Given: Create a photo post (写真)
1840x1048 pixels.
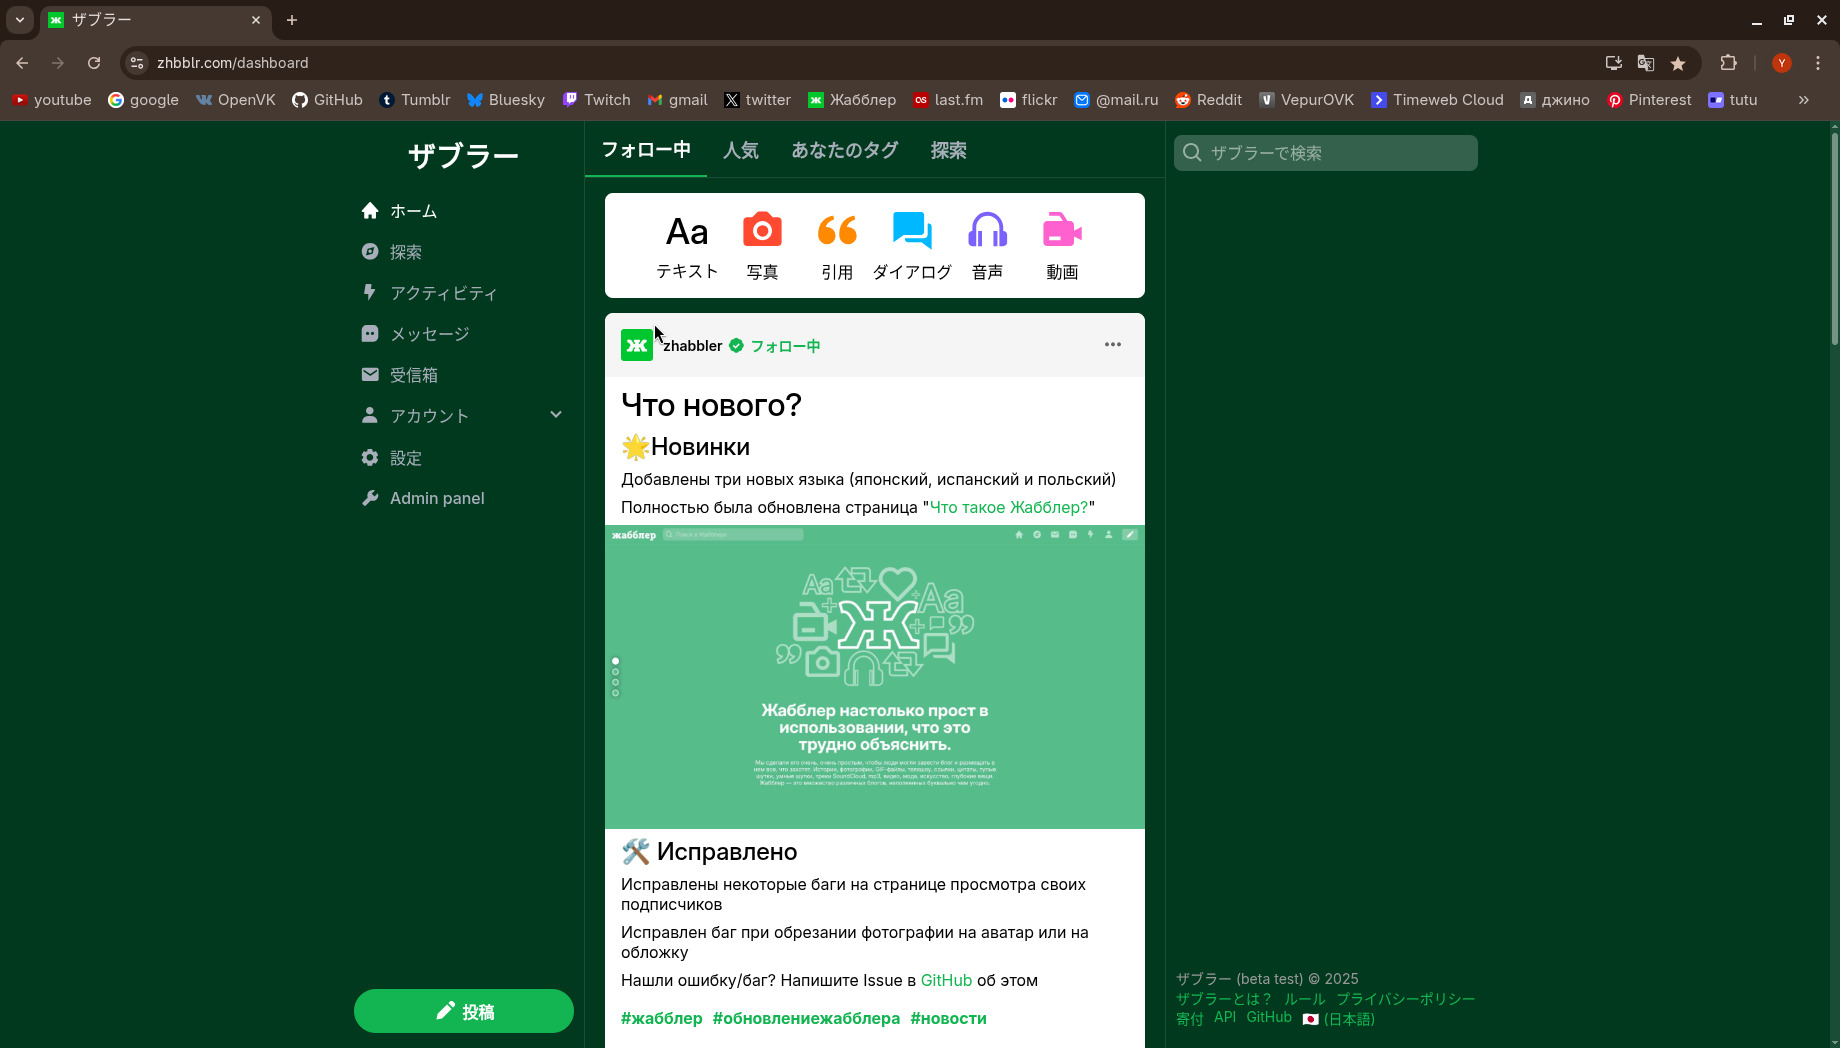Looking at the screenshot, I should click(762, 246).
